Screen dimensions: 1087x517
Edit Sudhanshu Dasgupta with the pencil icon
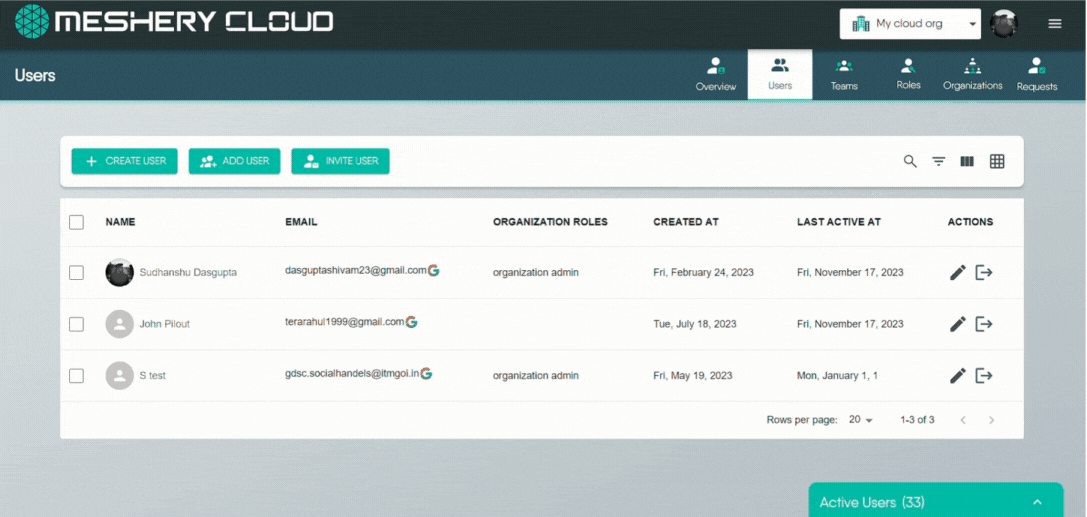tap(957, 272)
